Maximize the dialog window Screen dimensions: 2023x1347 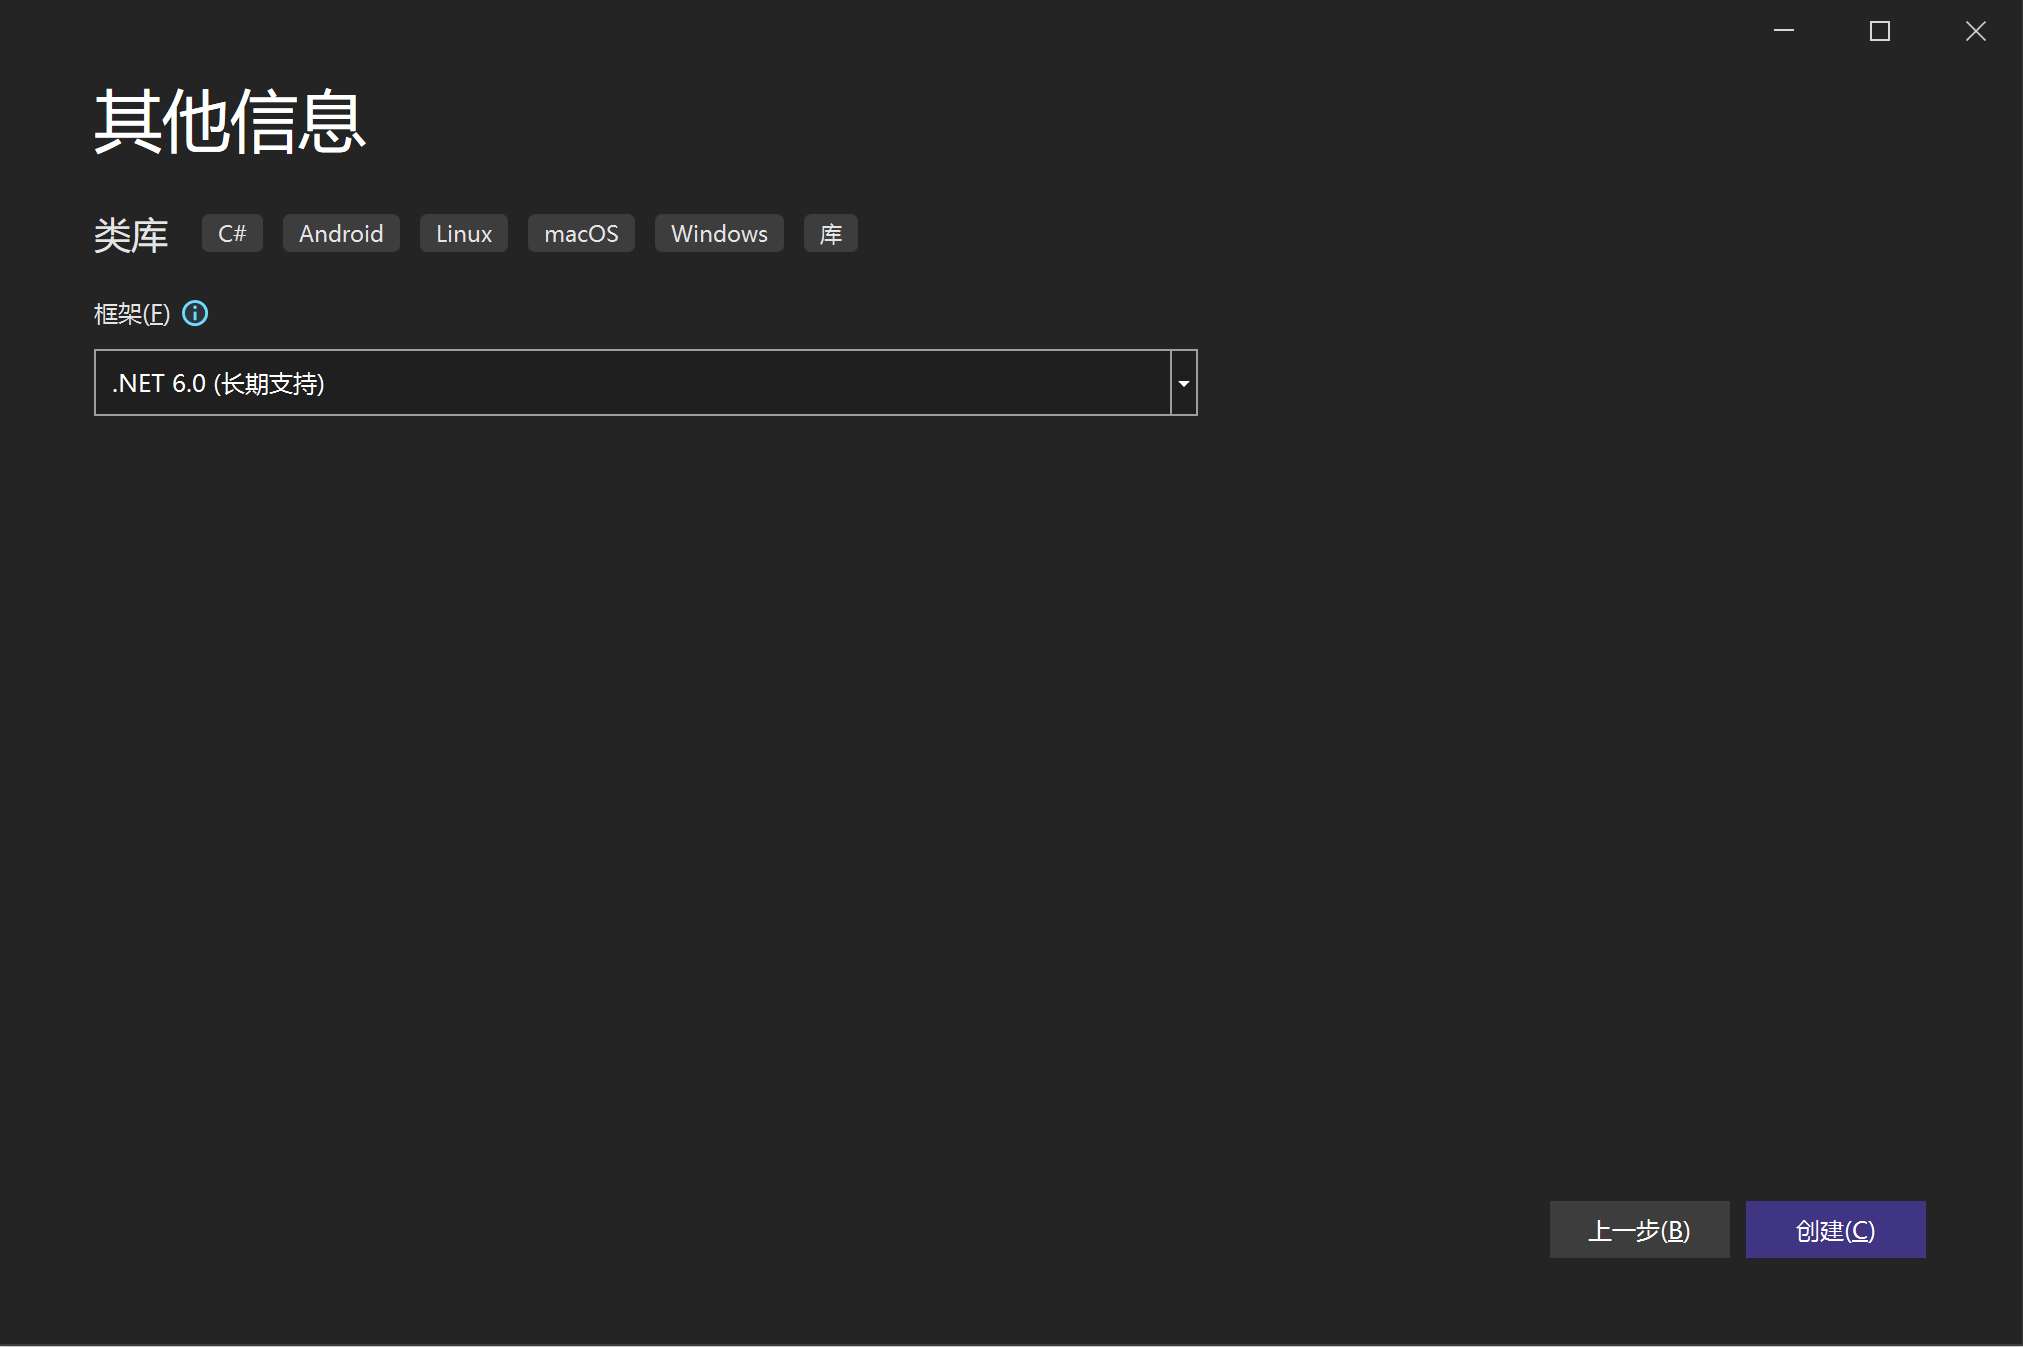point(1879,31)
